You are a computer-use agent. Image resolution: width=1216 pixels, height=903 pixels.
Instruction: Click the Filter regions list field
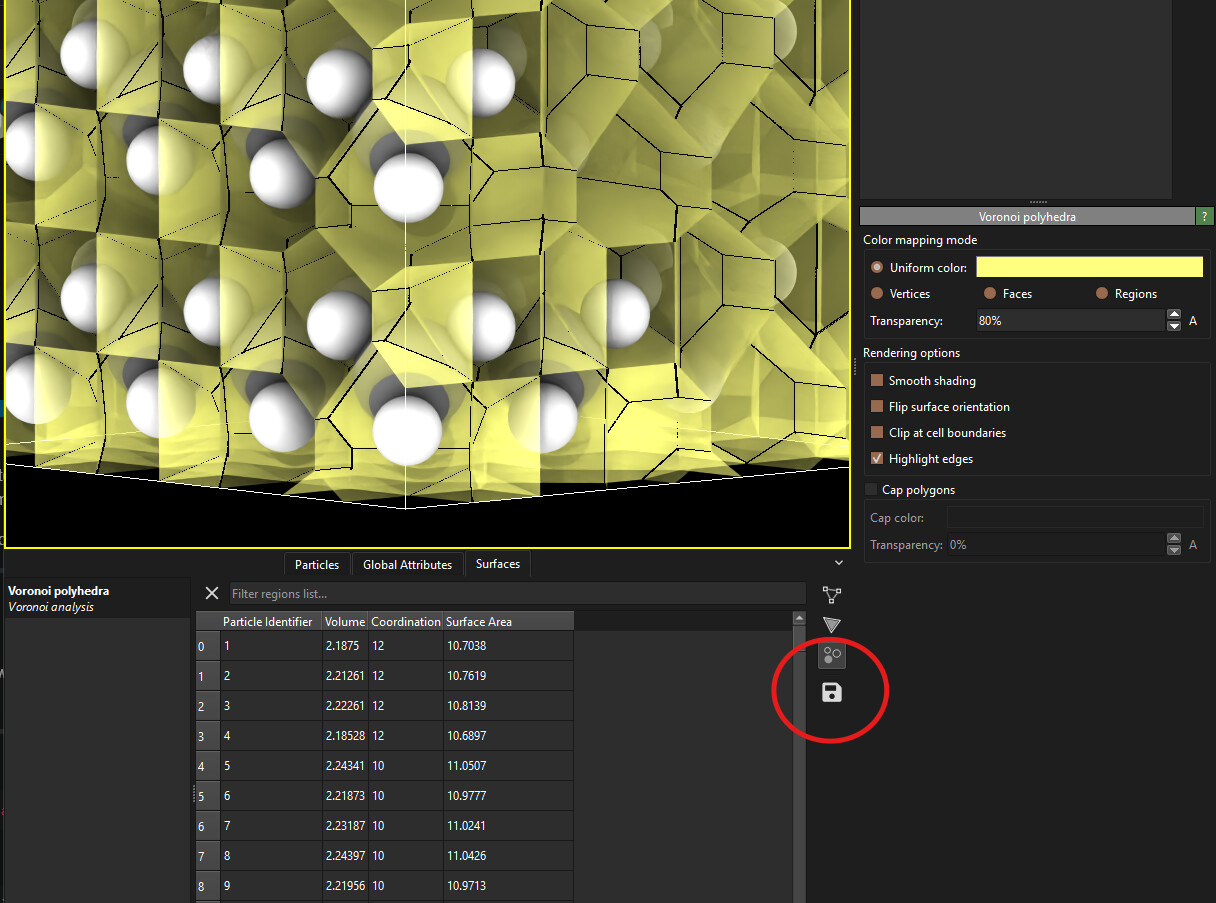(516, 594)
